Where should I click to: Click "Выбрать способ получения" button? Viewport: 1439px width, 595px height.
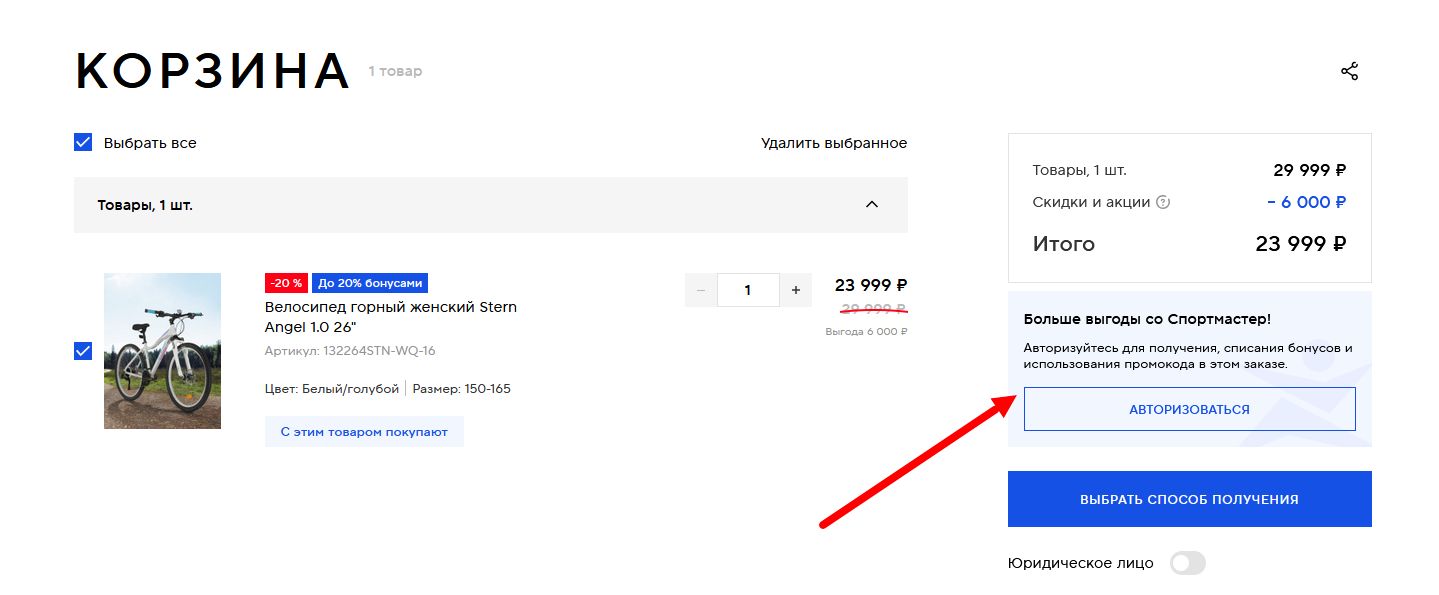pos(1189,499)
